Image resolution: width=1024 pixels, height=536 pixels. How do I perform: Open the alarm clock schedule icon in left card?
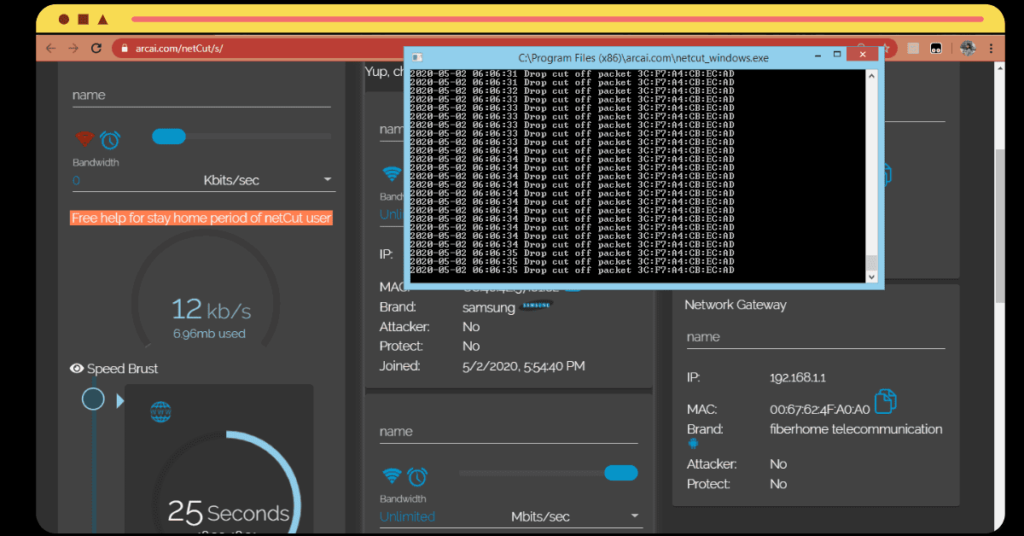point(110,140)
